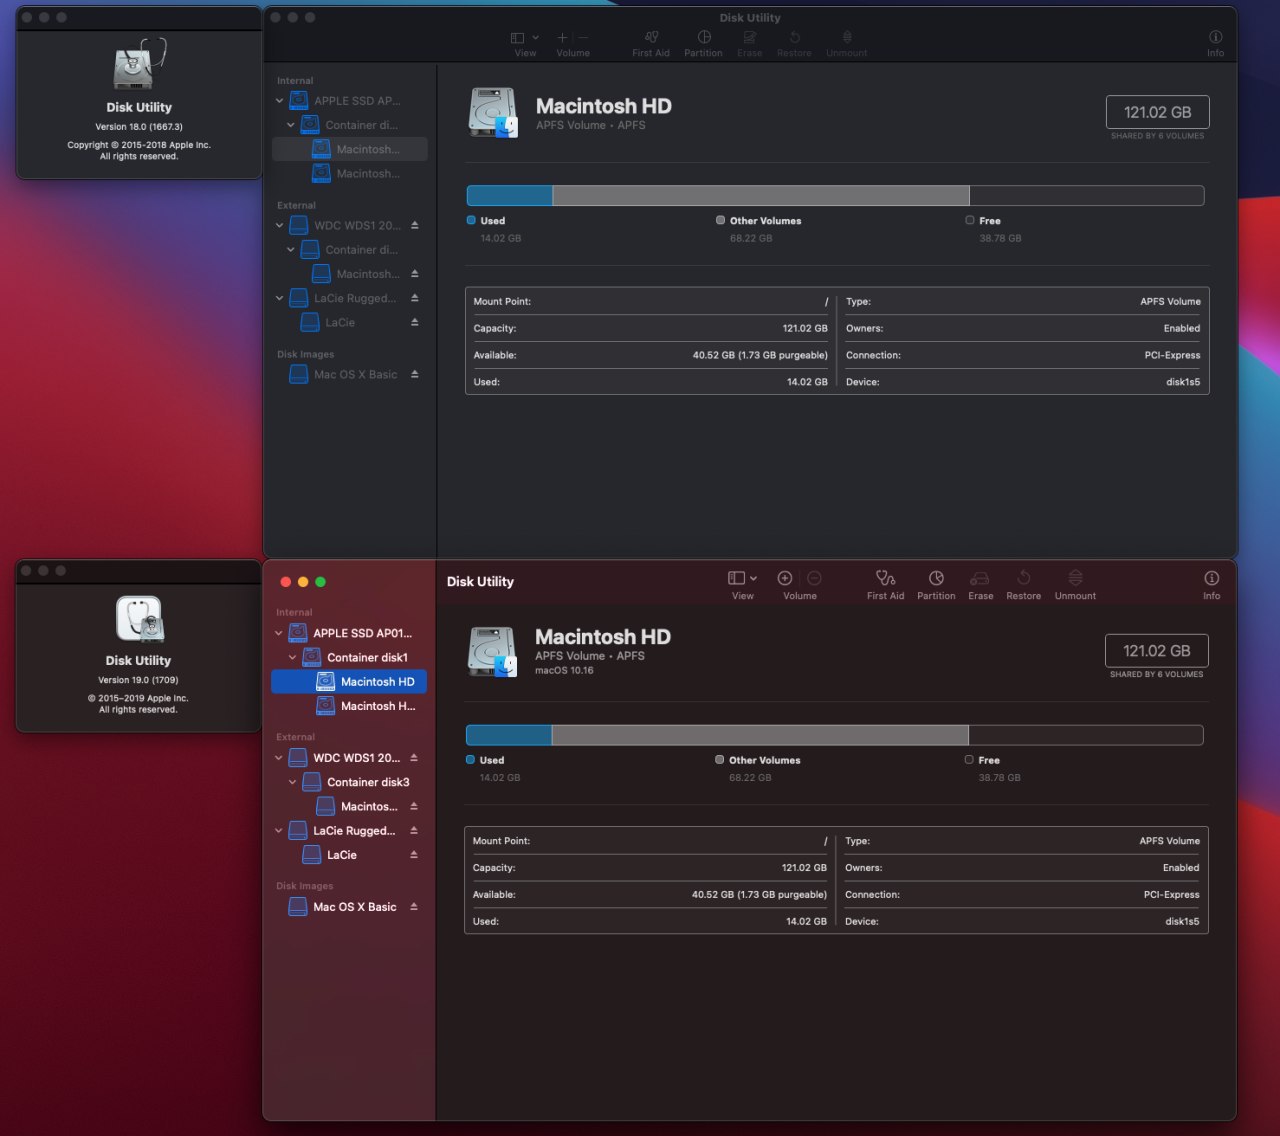Open View menu in upper window toolbar
Screen dimensions: 1280x1136
pyautogui.click(x=525, y=37)
